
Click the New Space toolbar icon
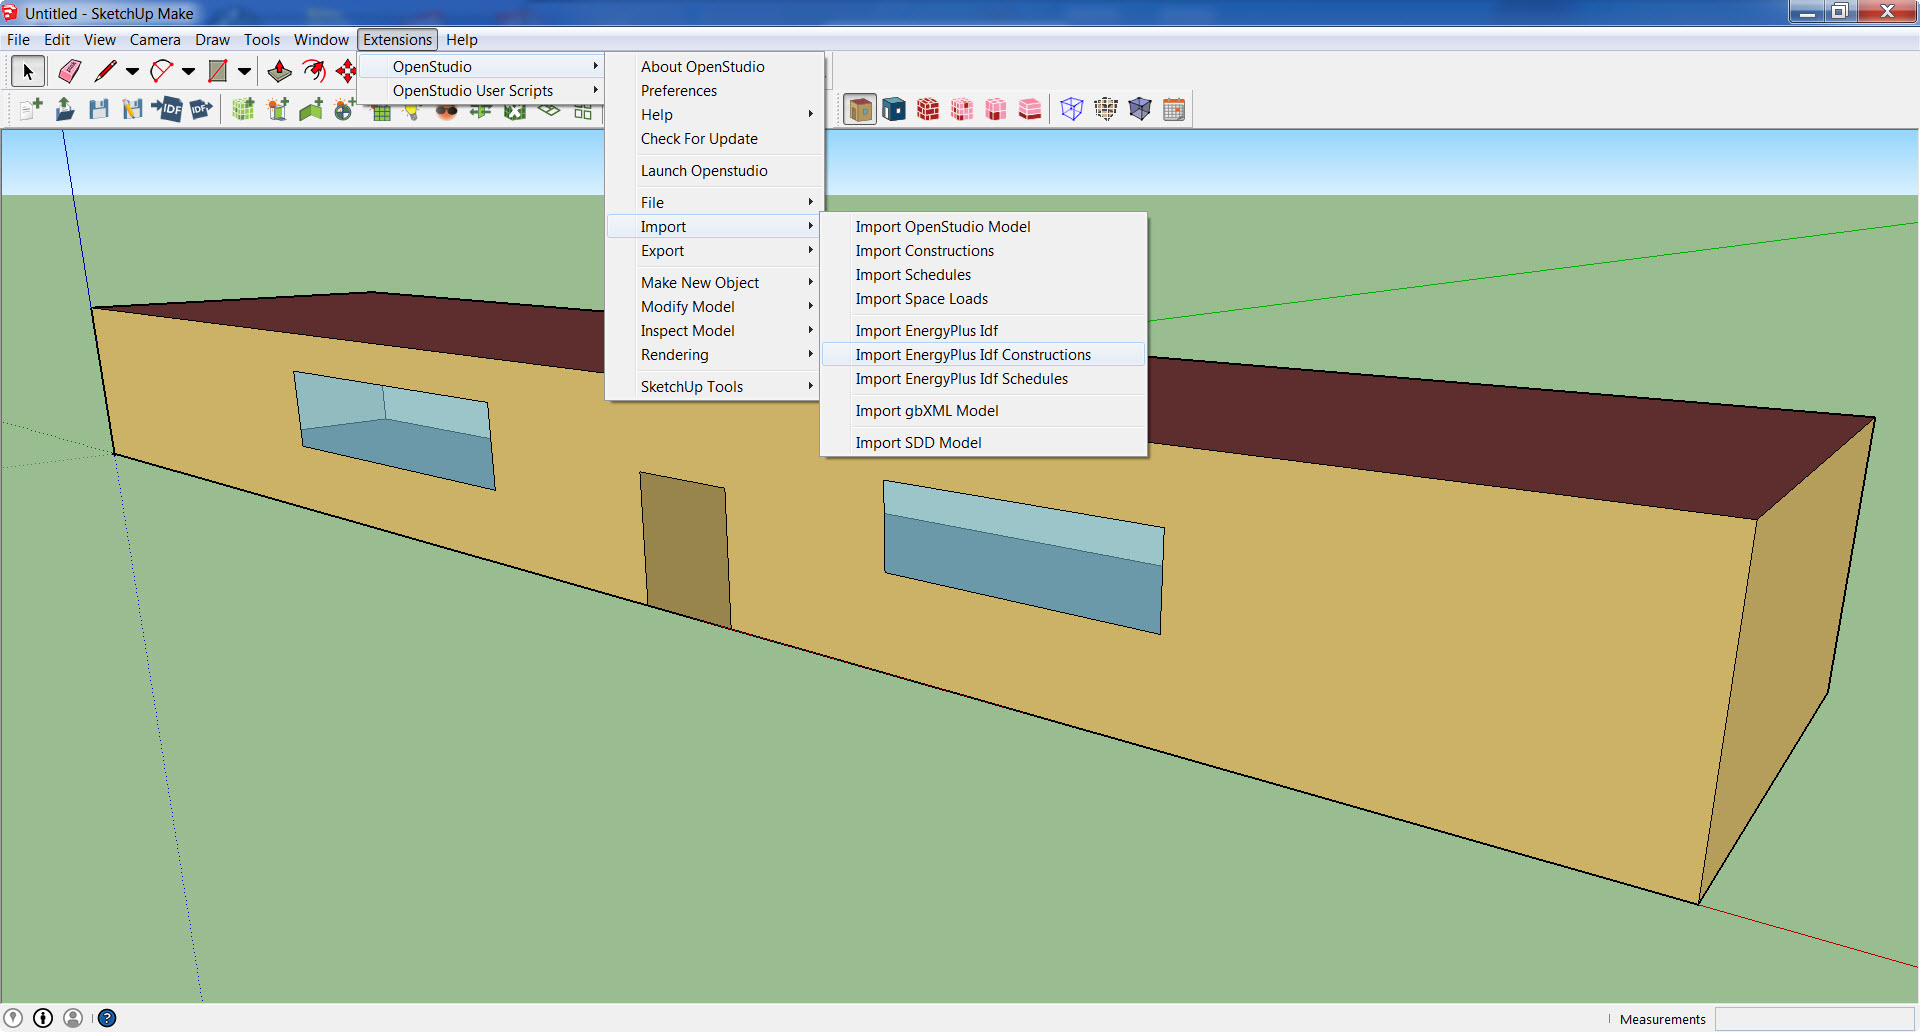click(243, 109)
